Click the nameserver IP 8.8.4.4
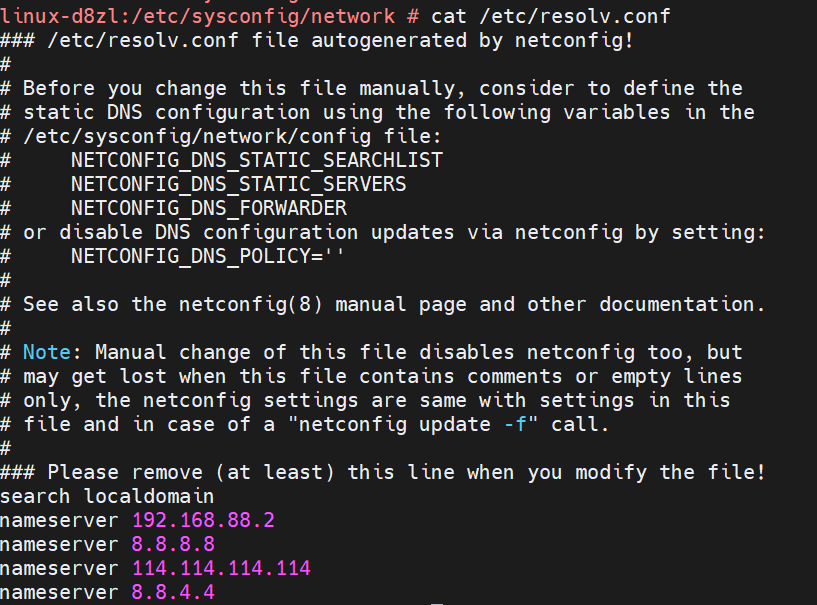This screenshot has width=817, height=605. point(174,592)
